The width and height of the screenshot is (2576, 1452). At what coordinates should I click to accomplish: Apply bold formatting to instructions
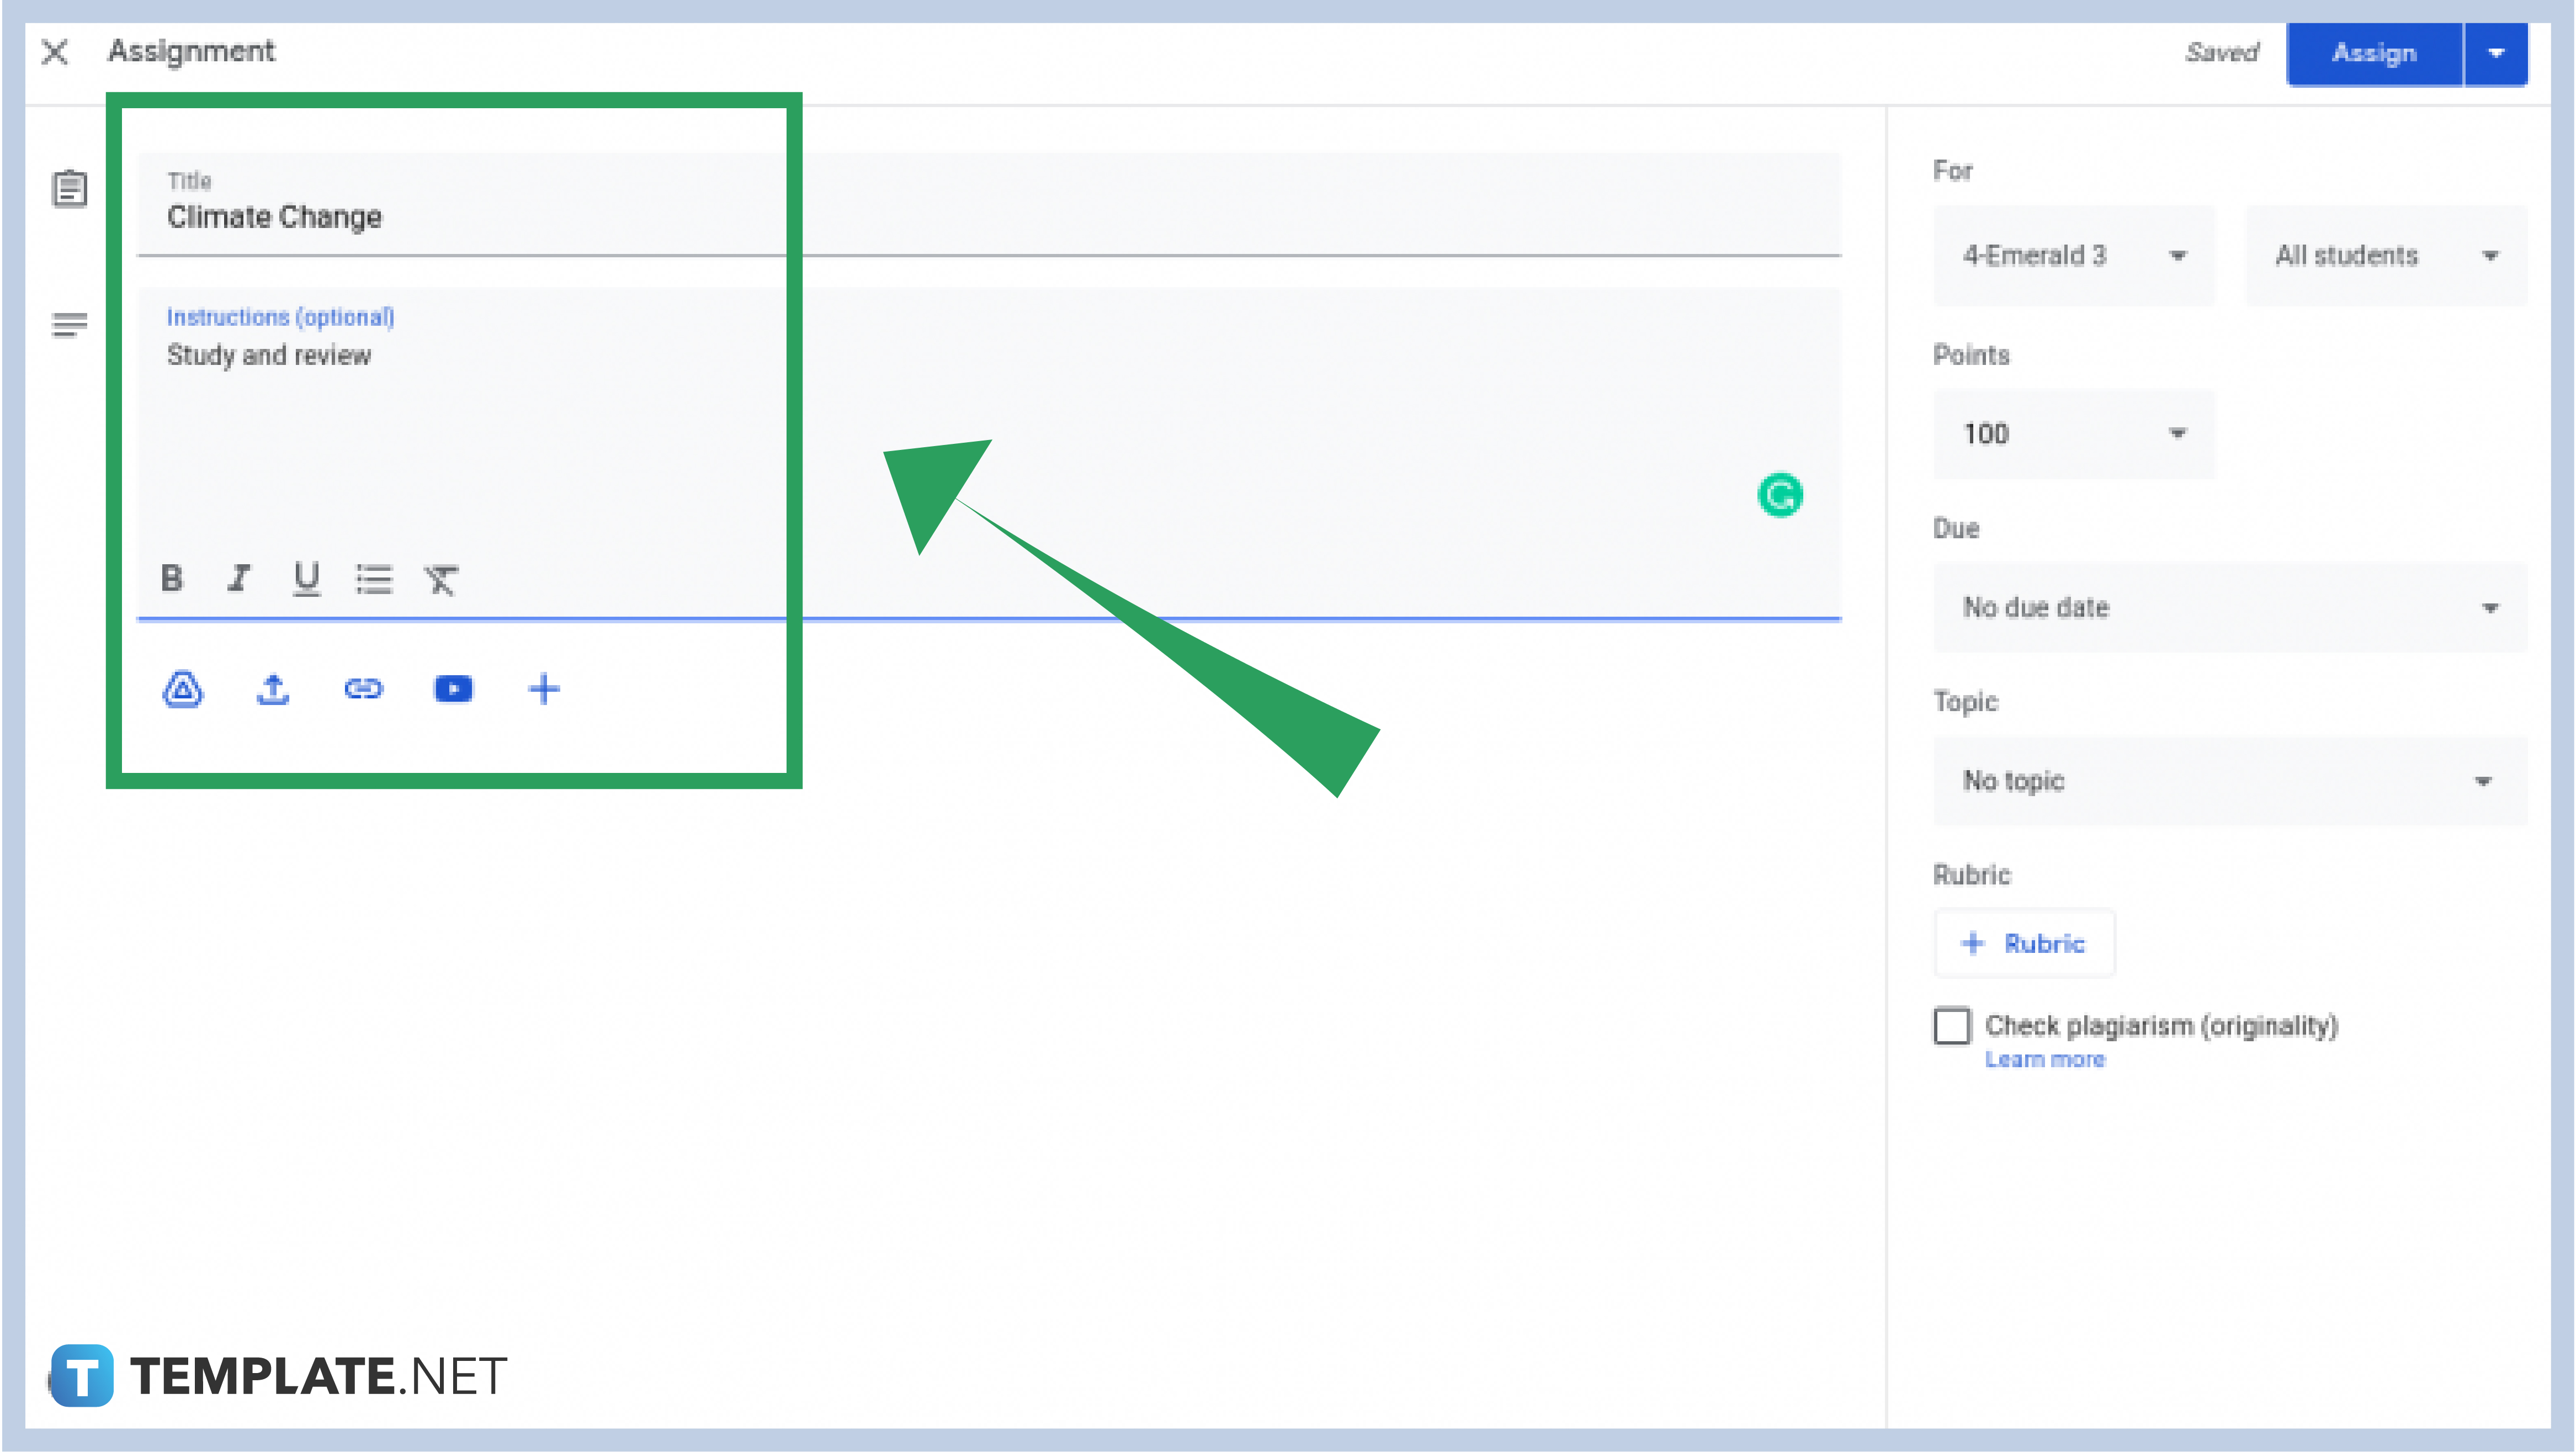tap(172, 578)
